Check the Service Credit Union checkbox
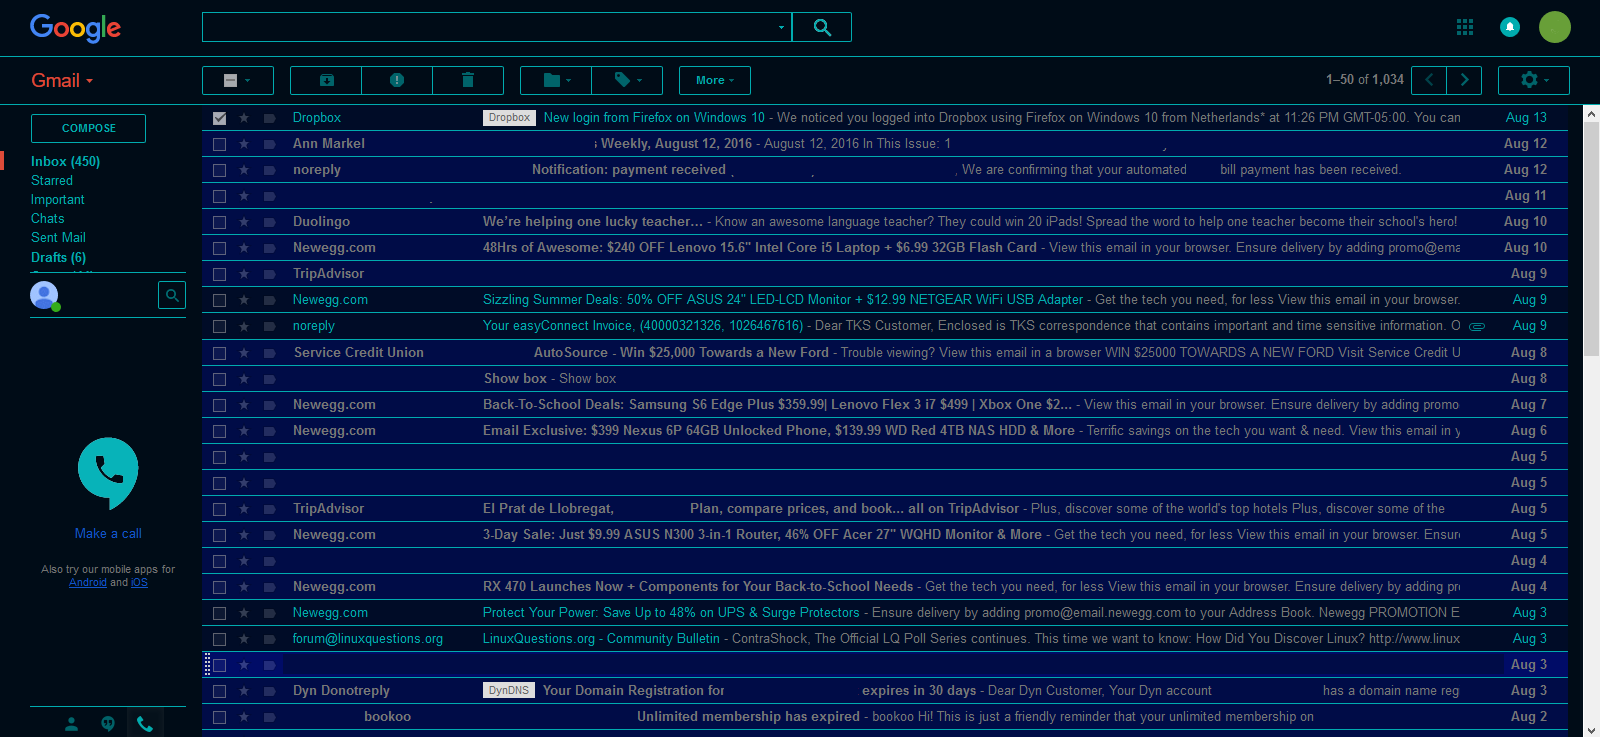 coord(219,353)
